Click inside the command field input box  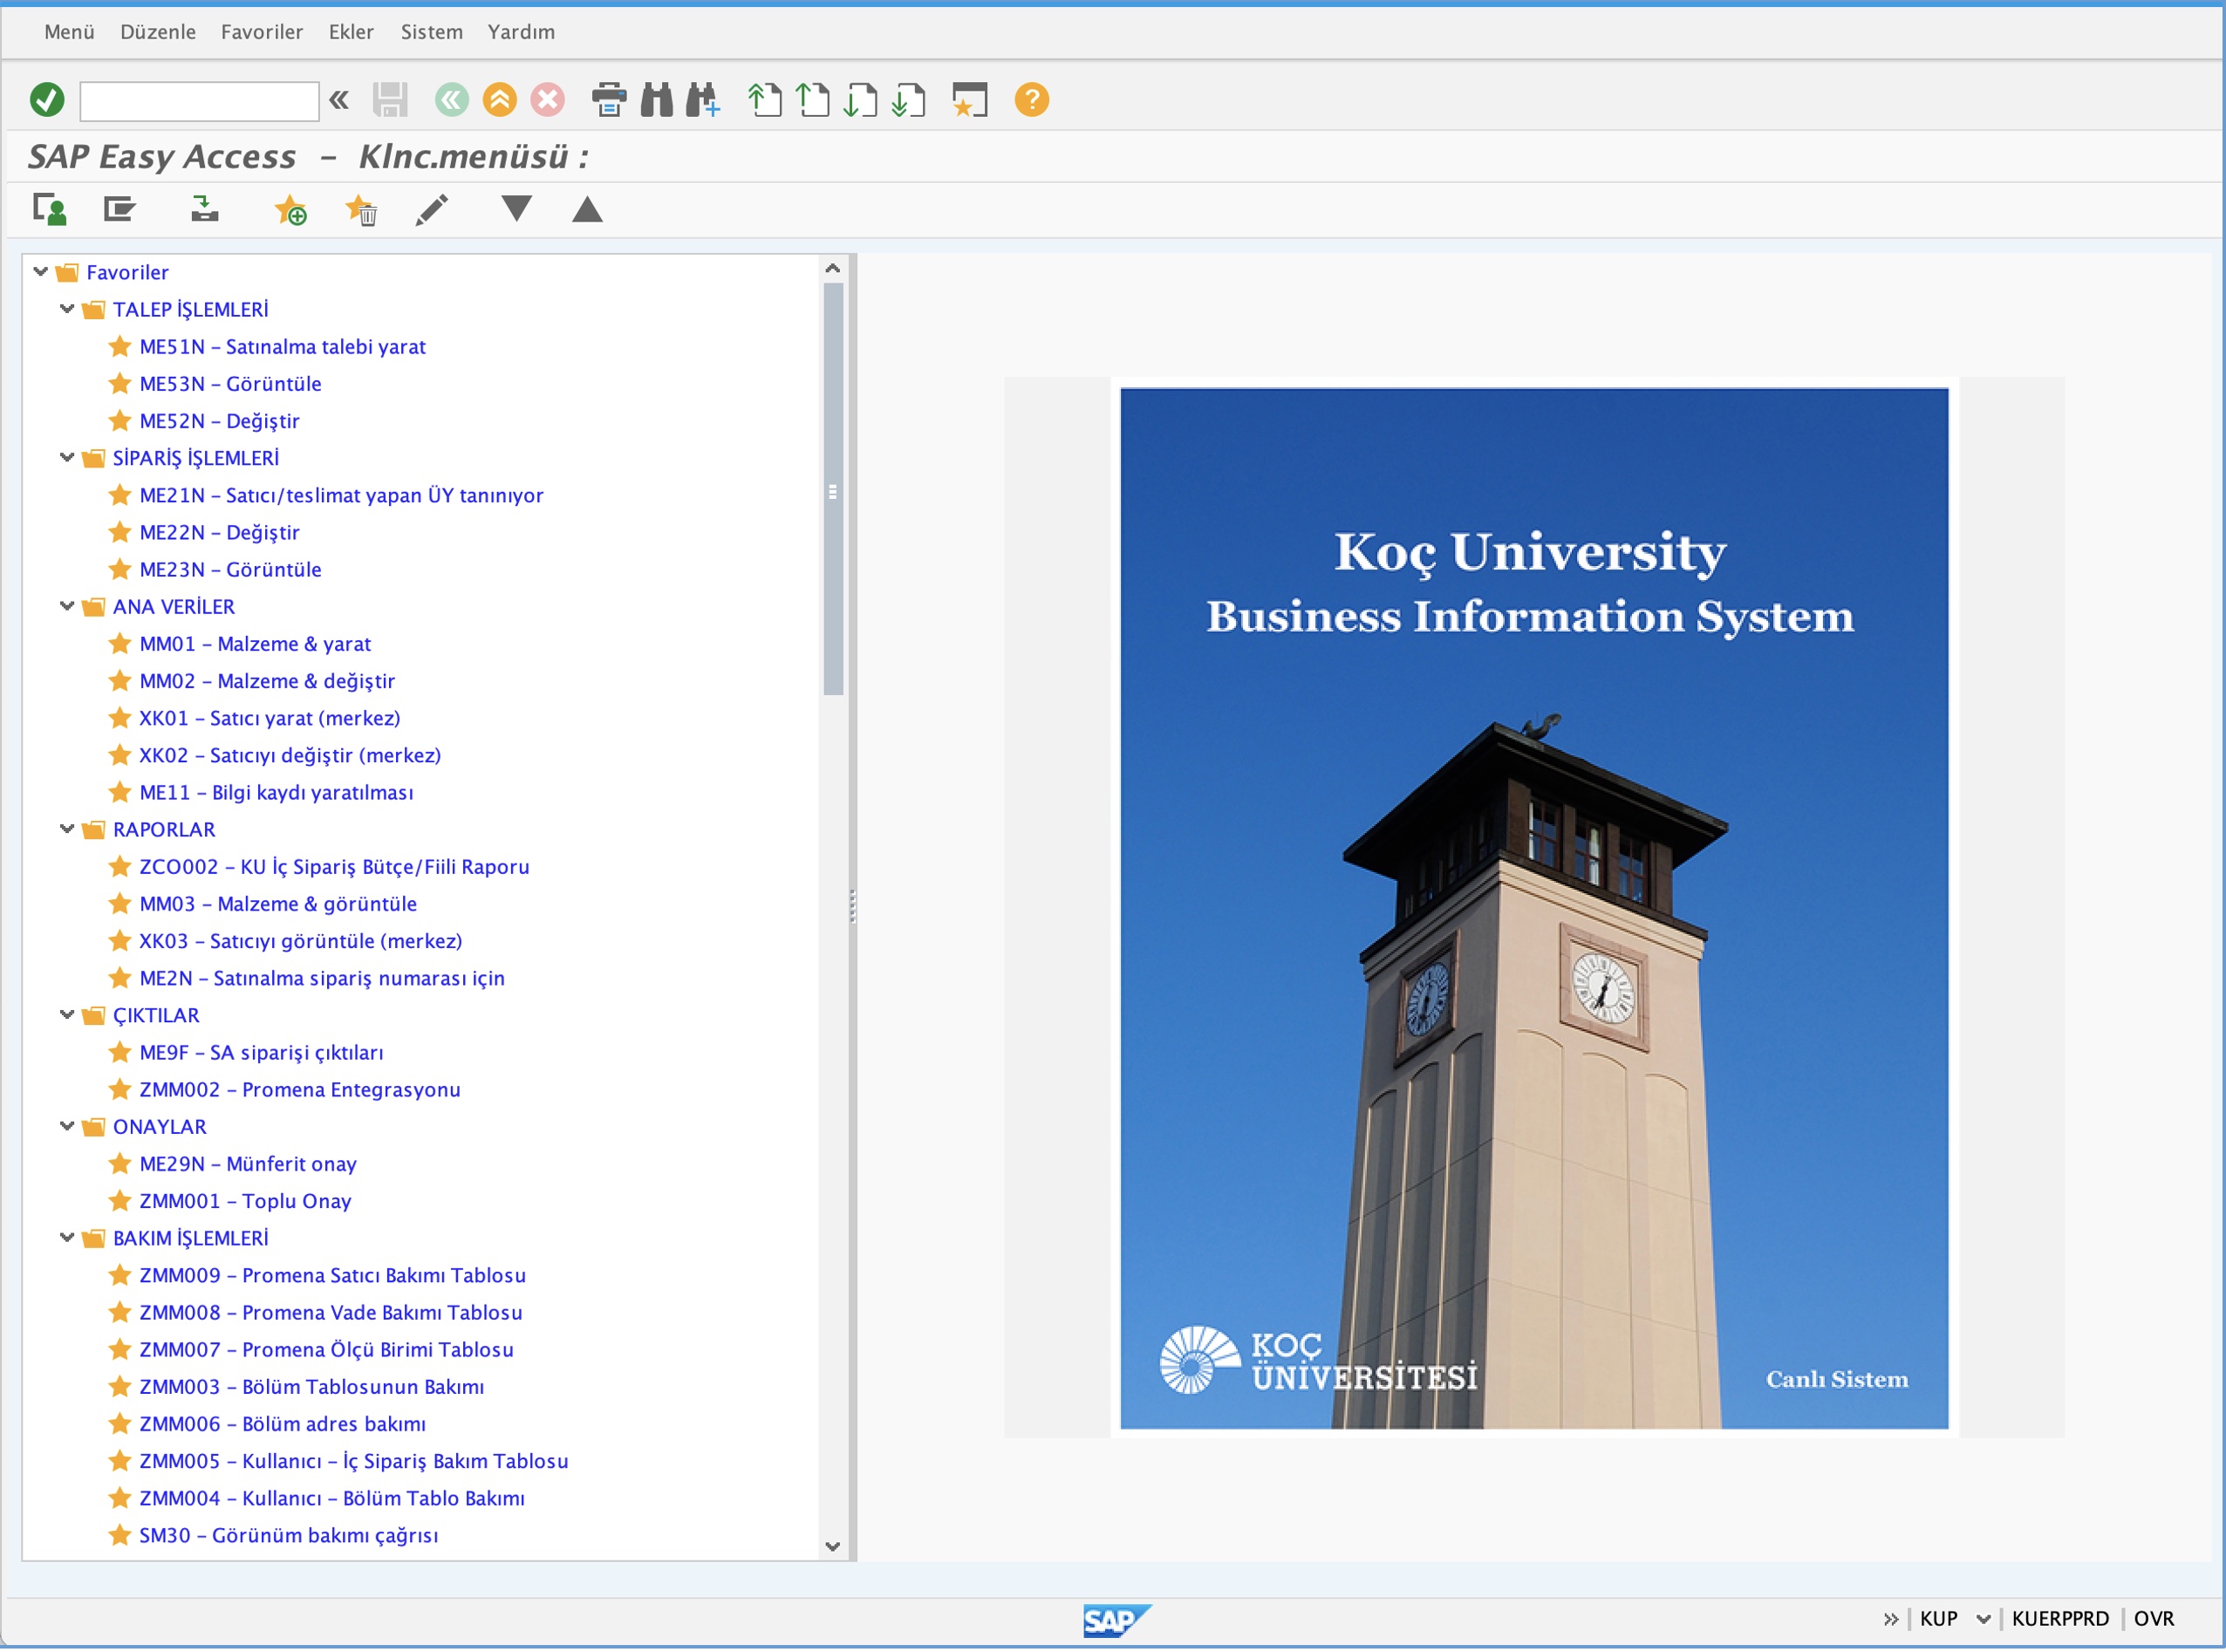198,99
